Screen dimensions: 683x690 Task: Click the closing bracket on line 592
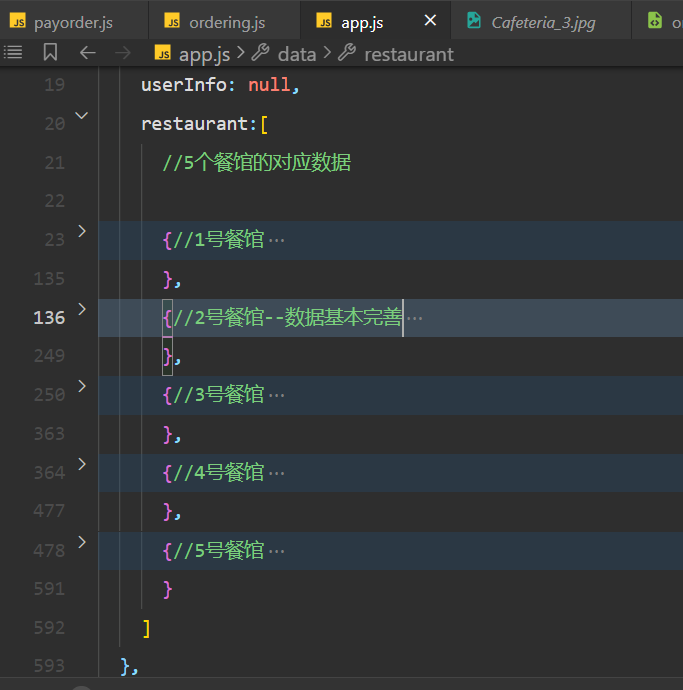point(147,628)
